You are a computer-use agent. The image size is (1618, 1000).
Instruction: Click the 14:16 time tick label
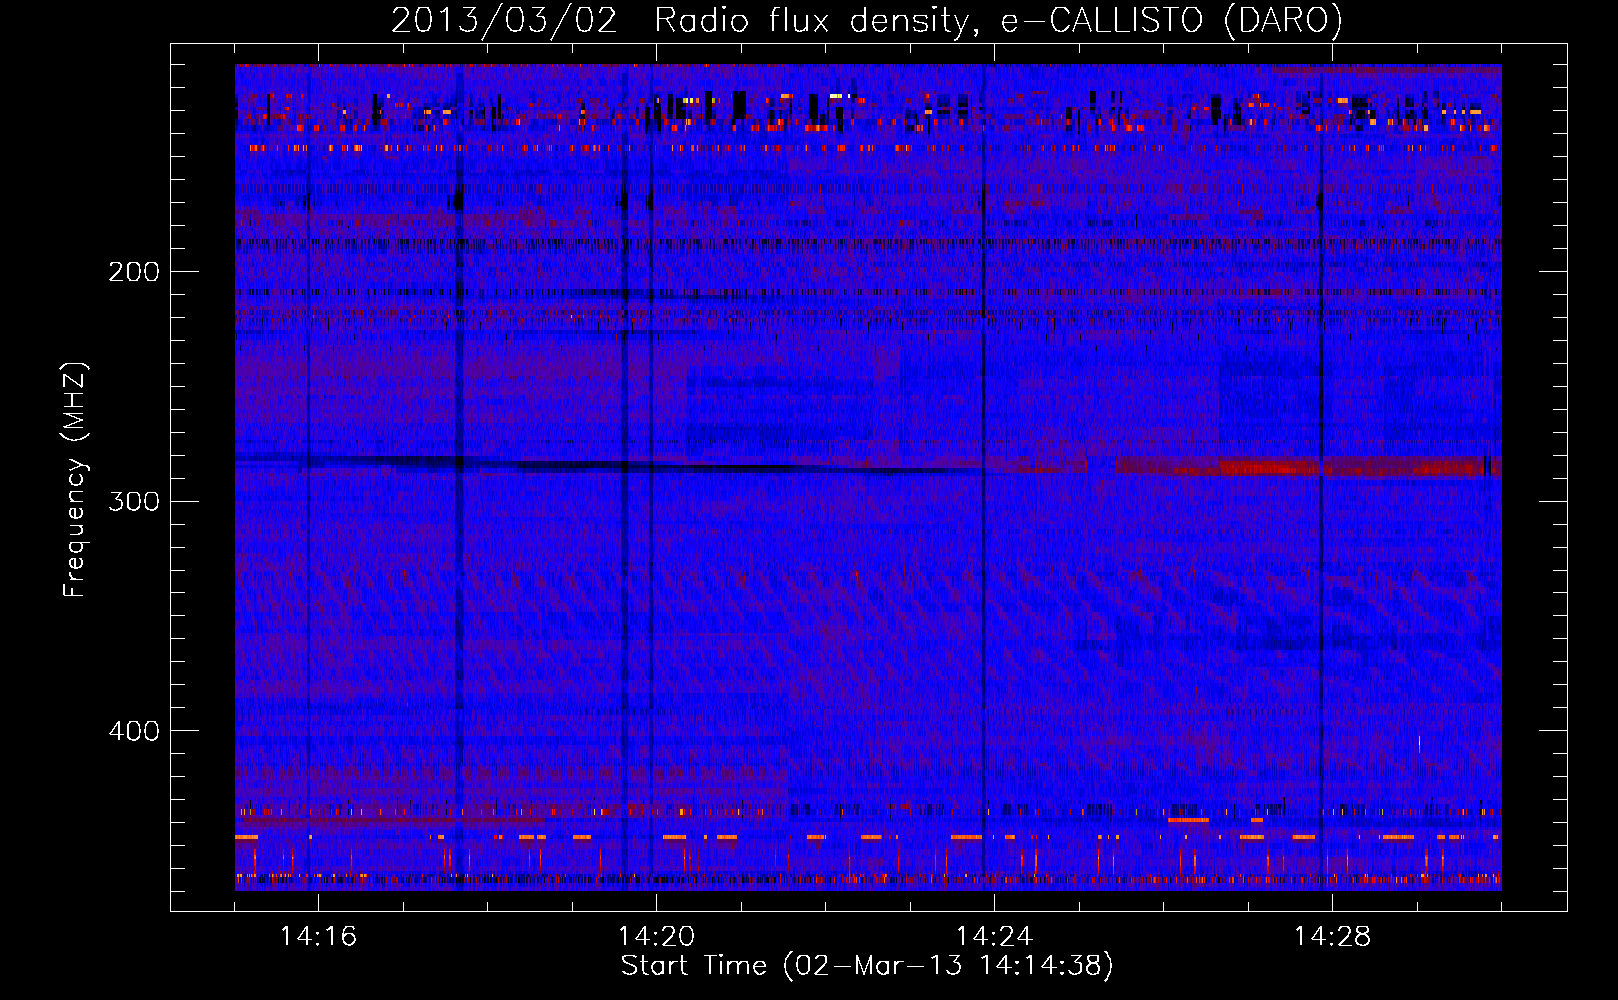[318, 936]
